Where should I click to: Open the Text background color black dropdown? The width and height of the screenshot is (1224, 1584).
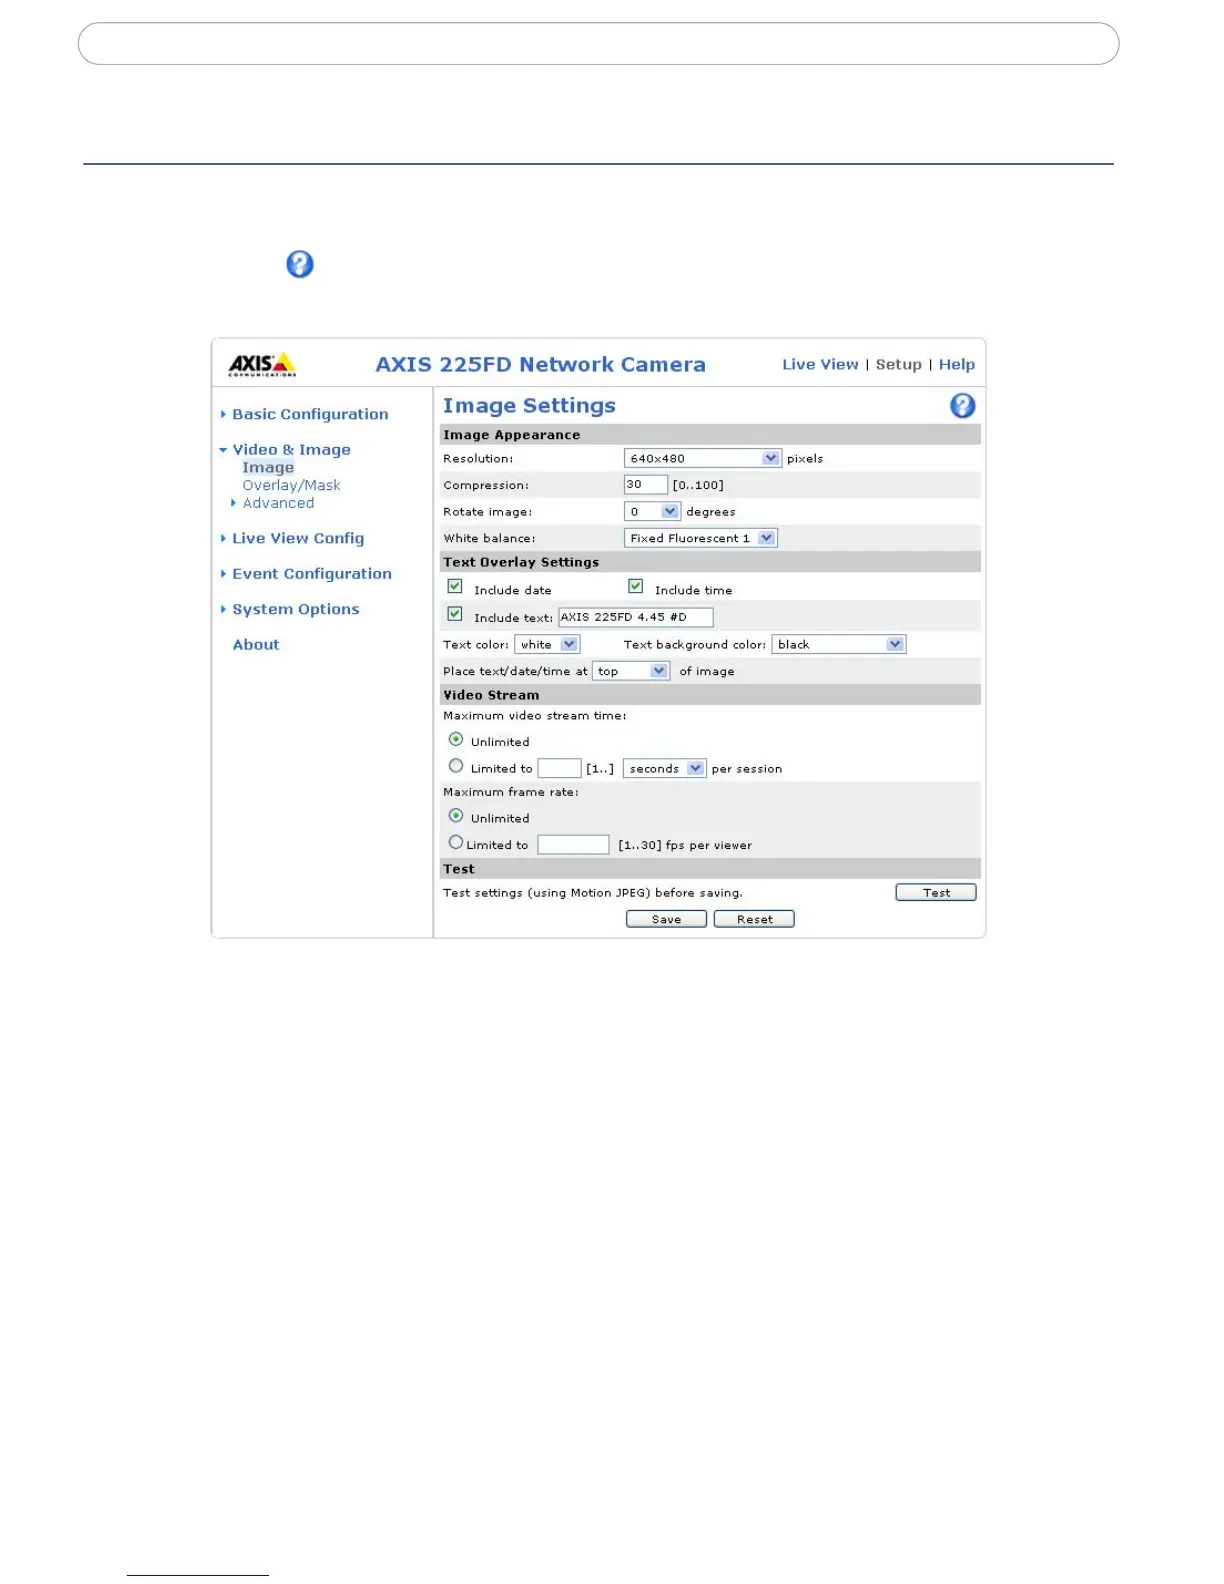tap(839, 645)
